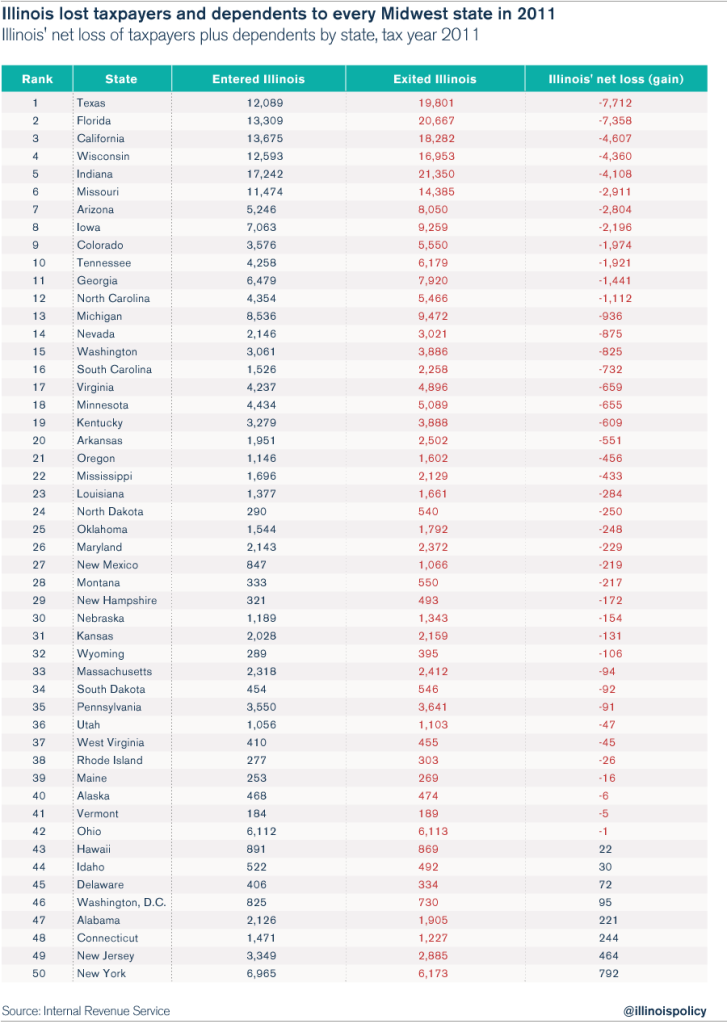
Task: Select Florida's exited value 20,667
Action: point(436,121)
